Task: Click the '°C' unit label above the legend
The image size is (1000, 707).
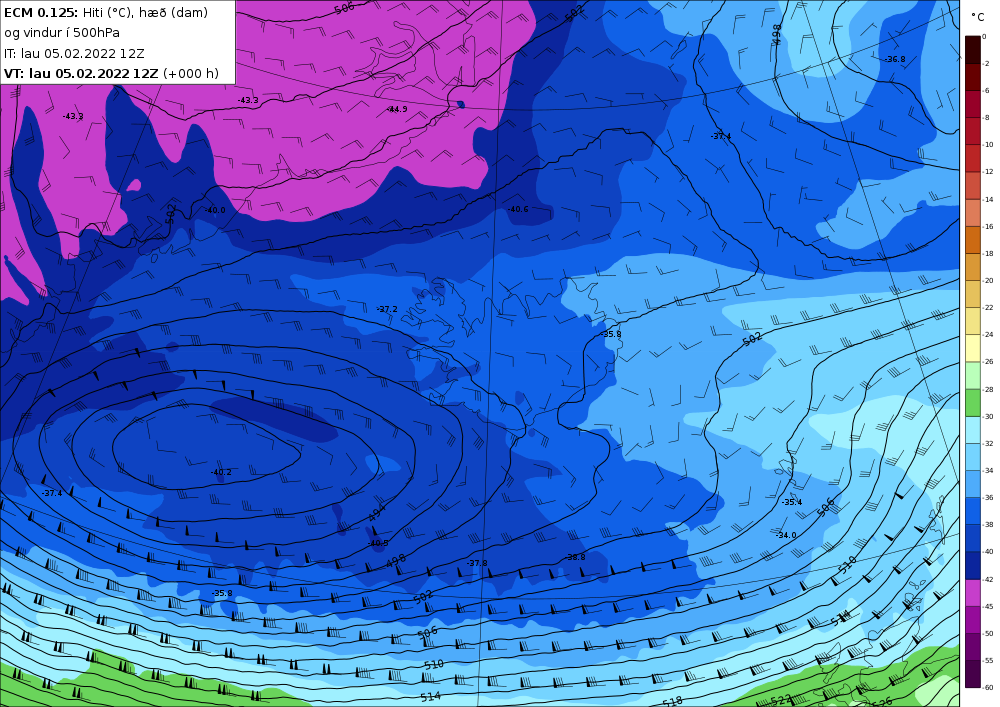Action: tap(978, 17)
